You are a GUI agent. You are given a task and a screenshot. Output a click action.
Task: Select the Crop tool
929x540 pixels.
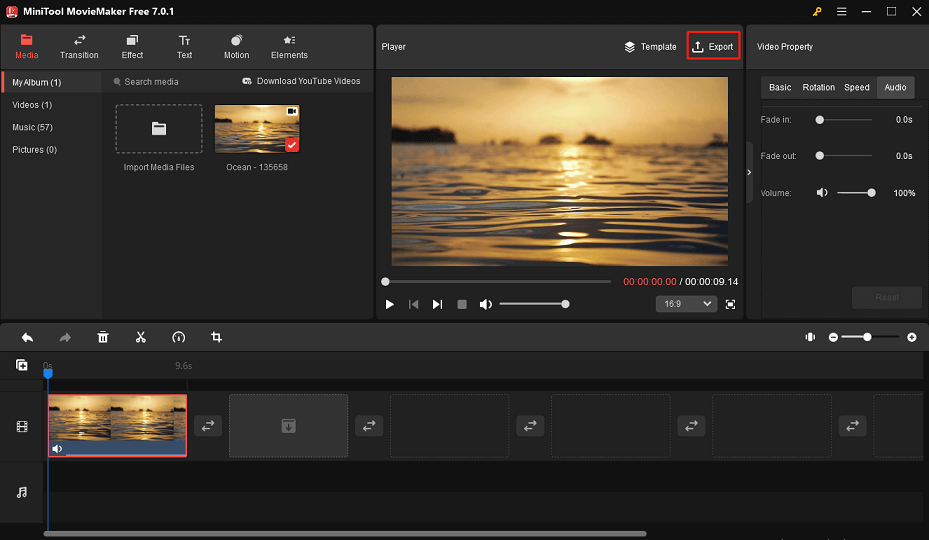[216, 337]
